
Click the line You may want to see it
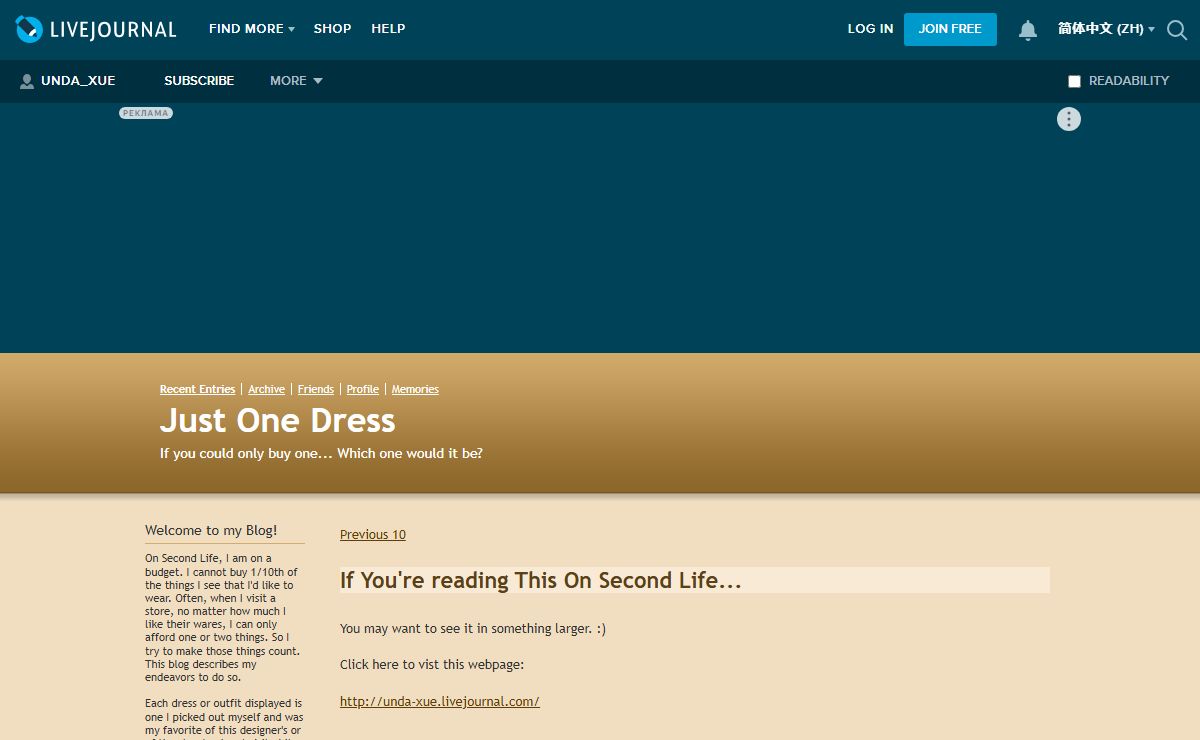coord(473,629)
